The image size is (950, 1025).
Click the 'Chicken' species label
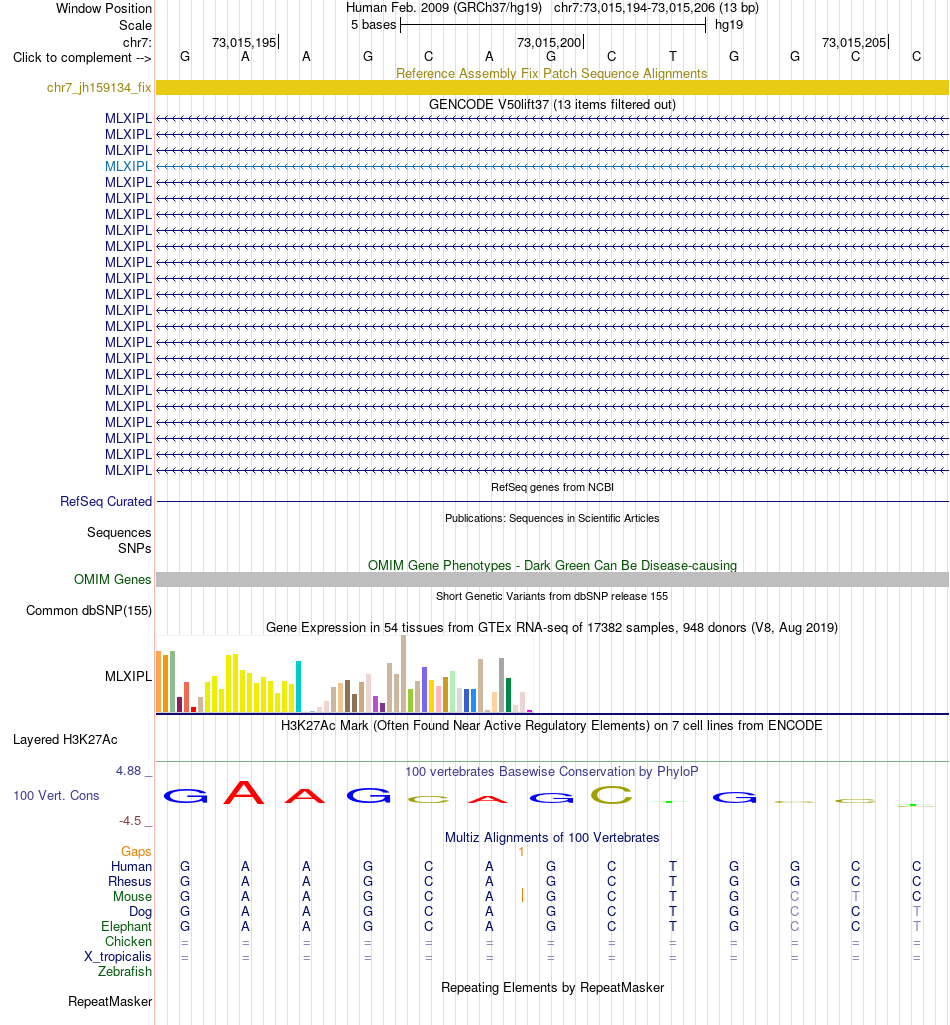[x=128, y=941]
